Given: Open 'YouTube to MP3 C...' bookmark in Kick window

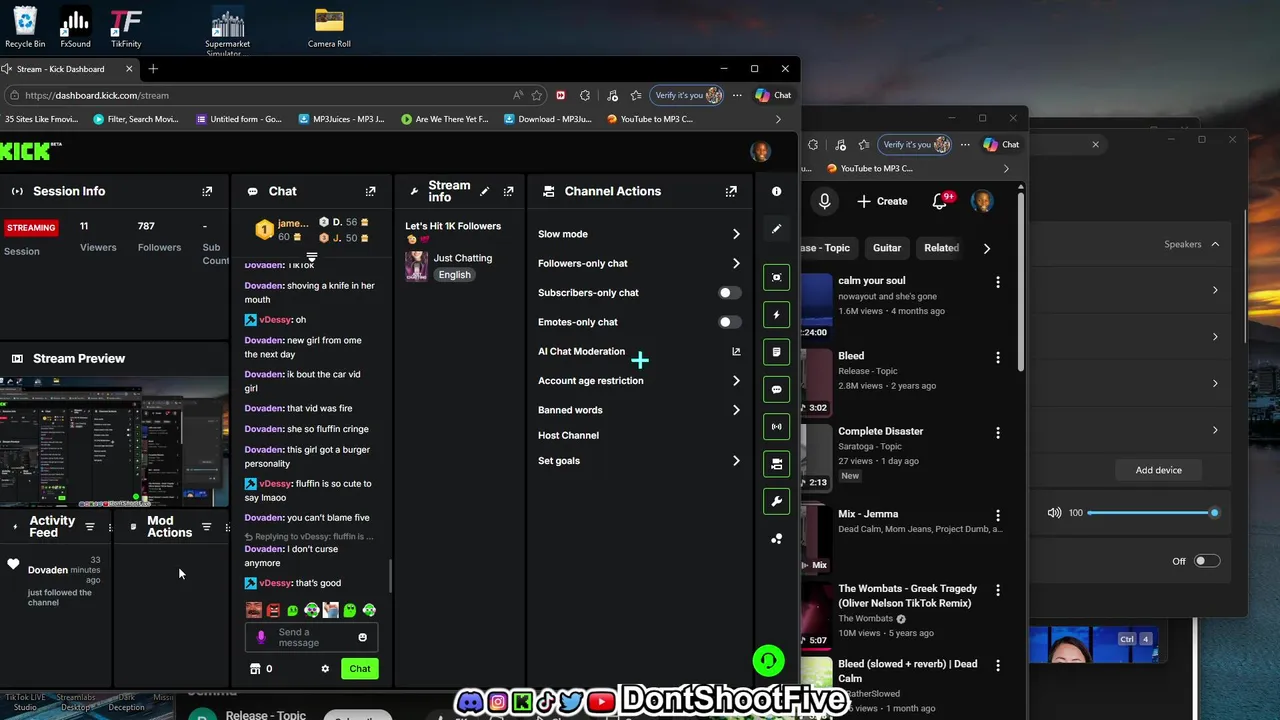Looking at the screenshot, I should 651,119.
